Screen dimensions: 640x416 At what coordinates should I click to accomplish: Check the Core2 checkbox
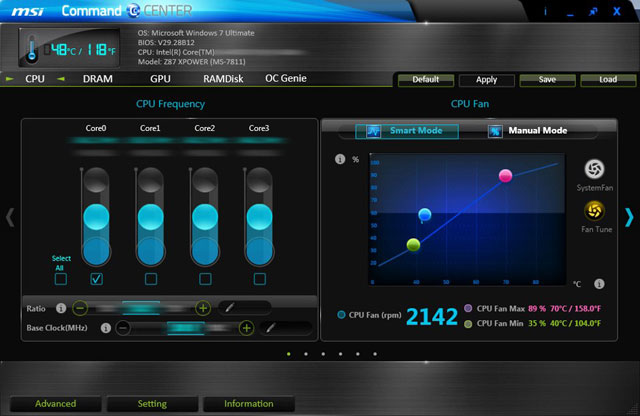pos(205,279)
